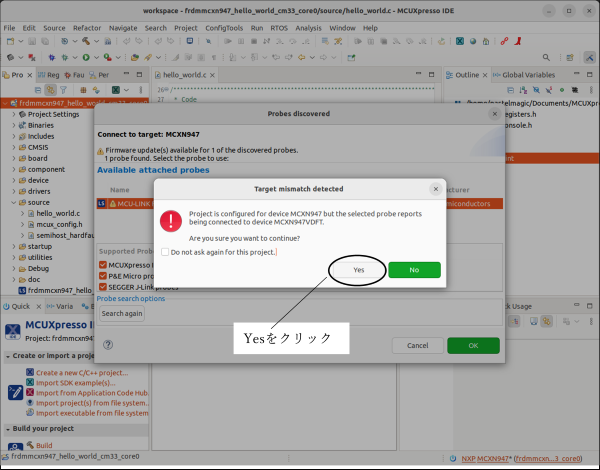Viewport: 600px width, 470px height.
Task: Close the Target mismatch detected dialog
Action: point(435,188)
